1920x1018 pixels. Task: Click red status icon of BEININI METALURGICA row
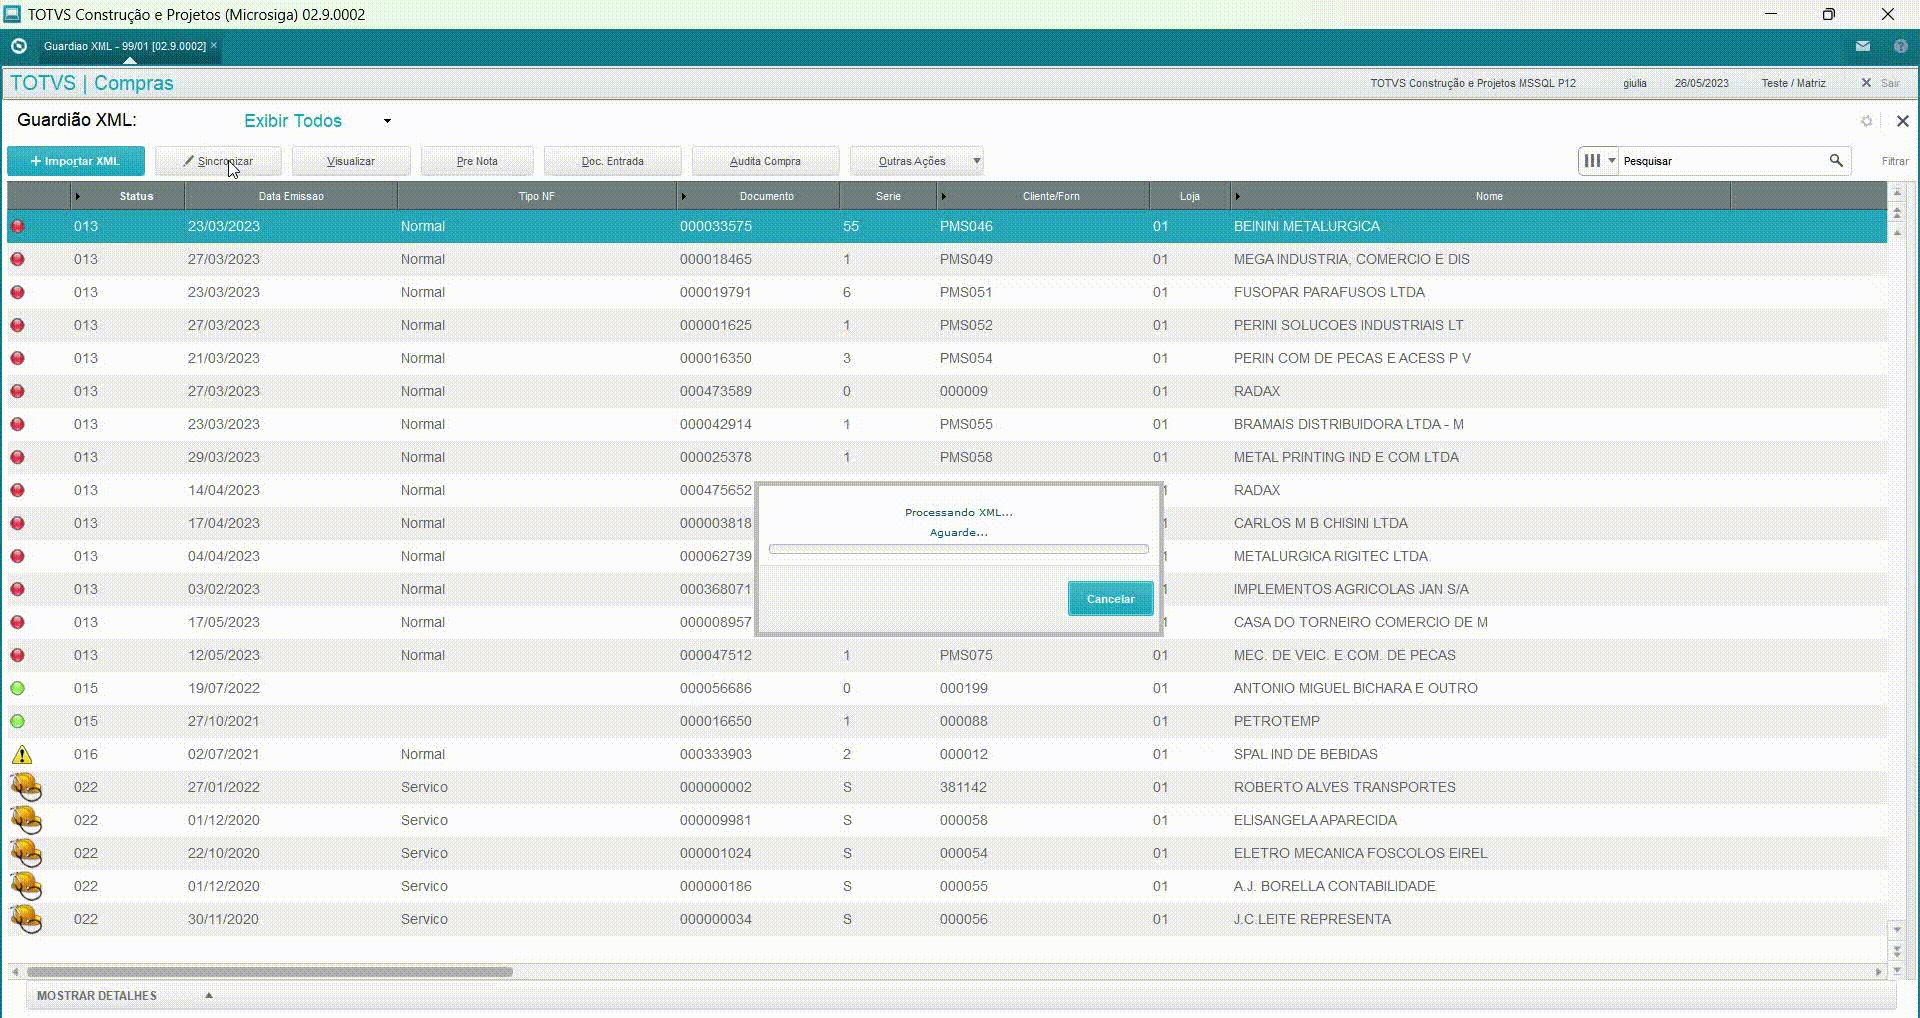point(17,226)
